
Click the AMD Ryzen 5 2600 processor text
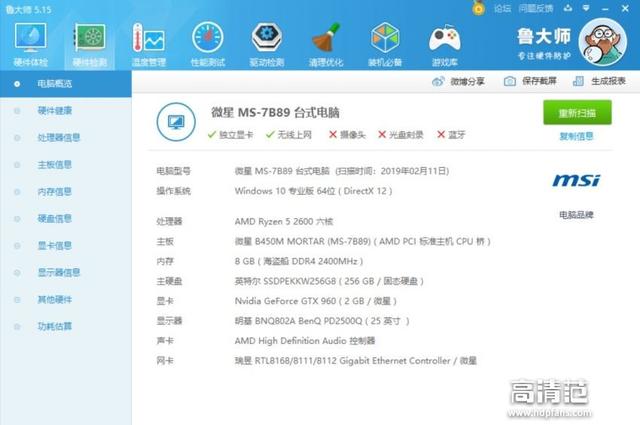(x=284, y=221)
